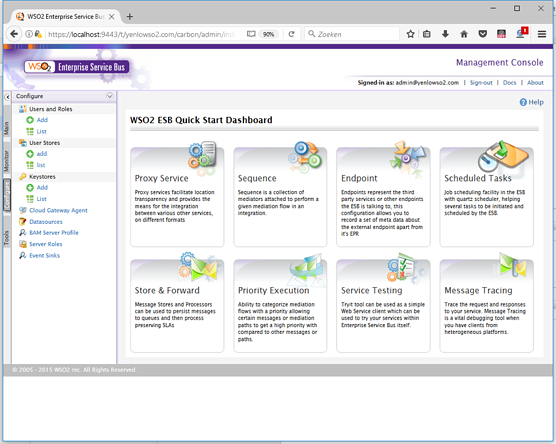The height and width of the screenshot is (444, 556).
Task: Open the Pocket shield icon
Action: tap(482, 34)
